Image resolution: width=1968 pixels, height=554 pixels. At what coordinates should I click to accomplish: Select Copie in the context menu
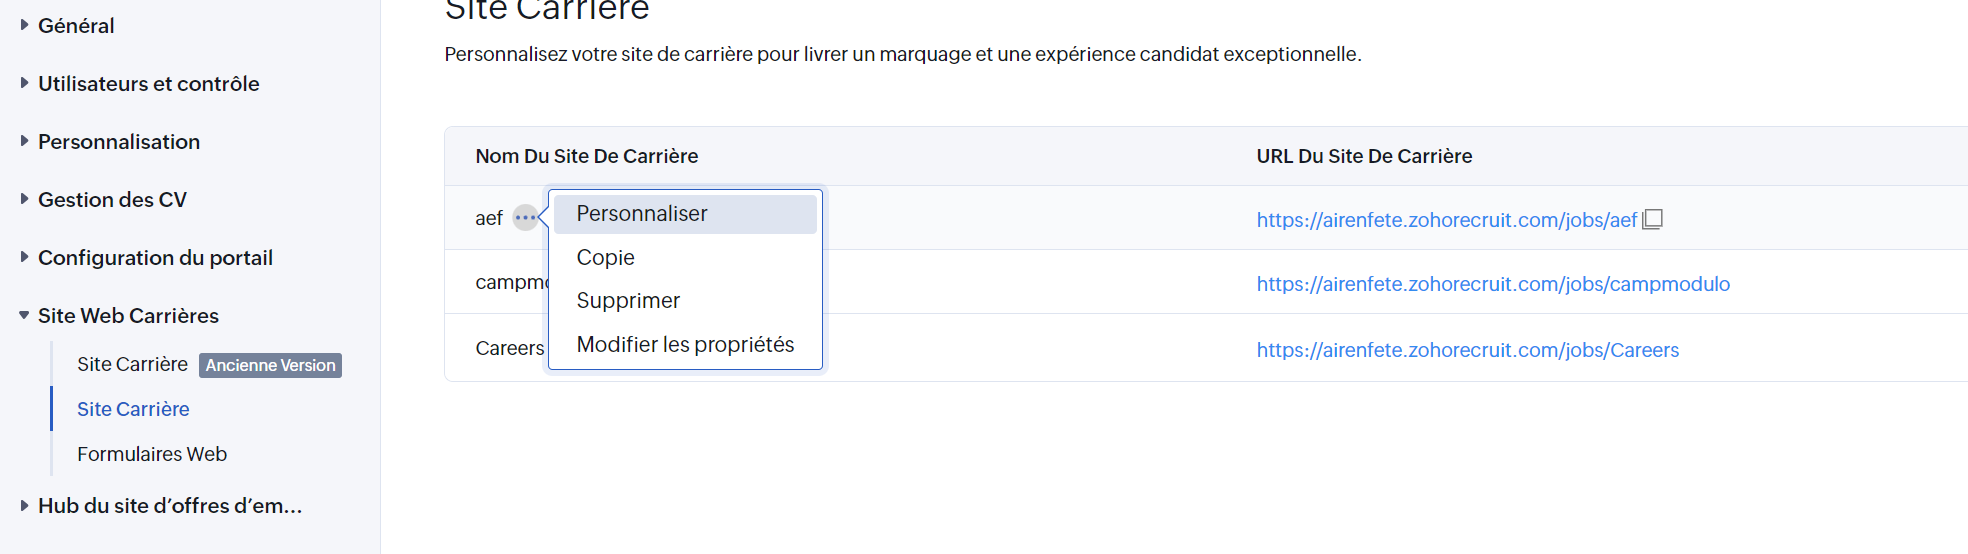pyautogui.click(x=606, y=258)
